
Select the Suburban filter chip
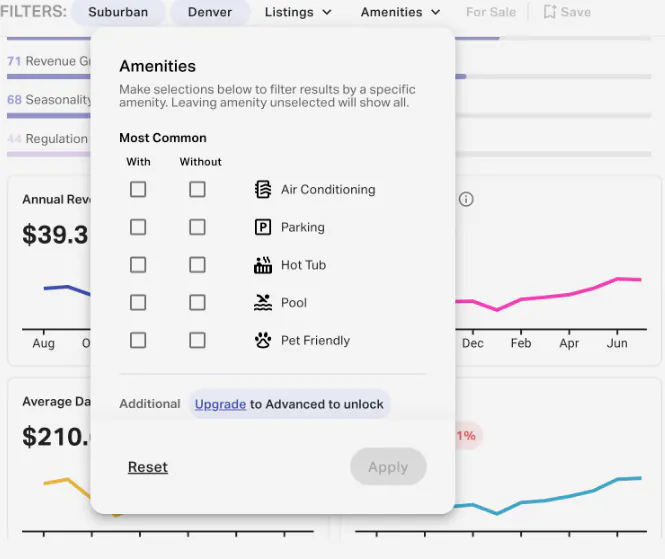(x=118, y=12)
